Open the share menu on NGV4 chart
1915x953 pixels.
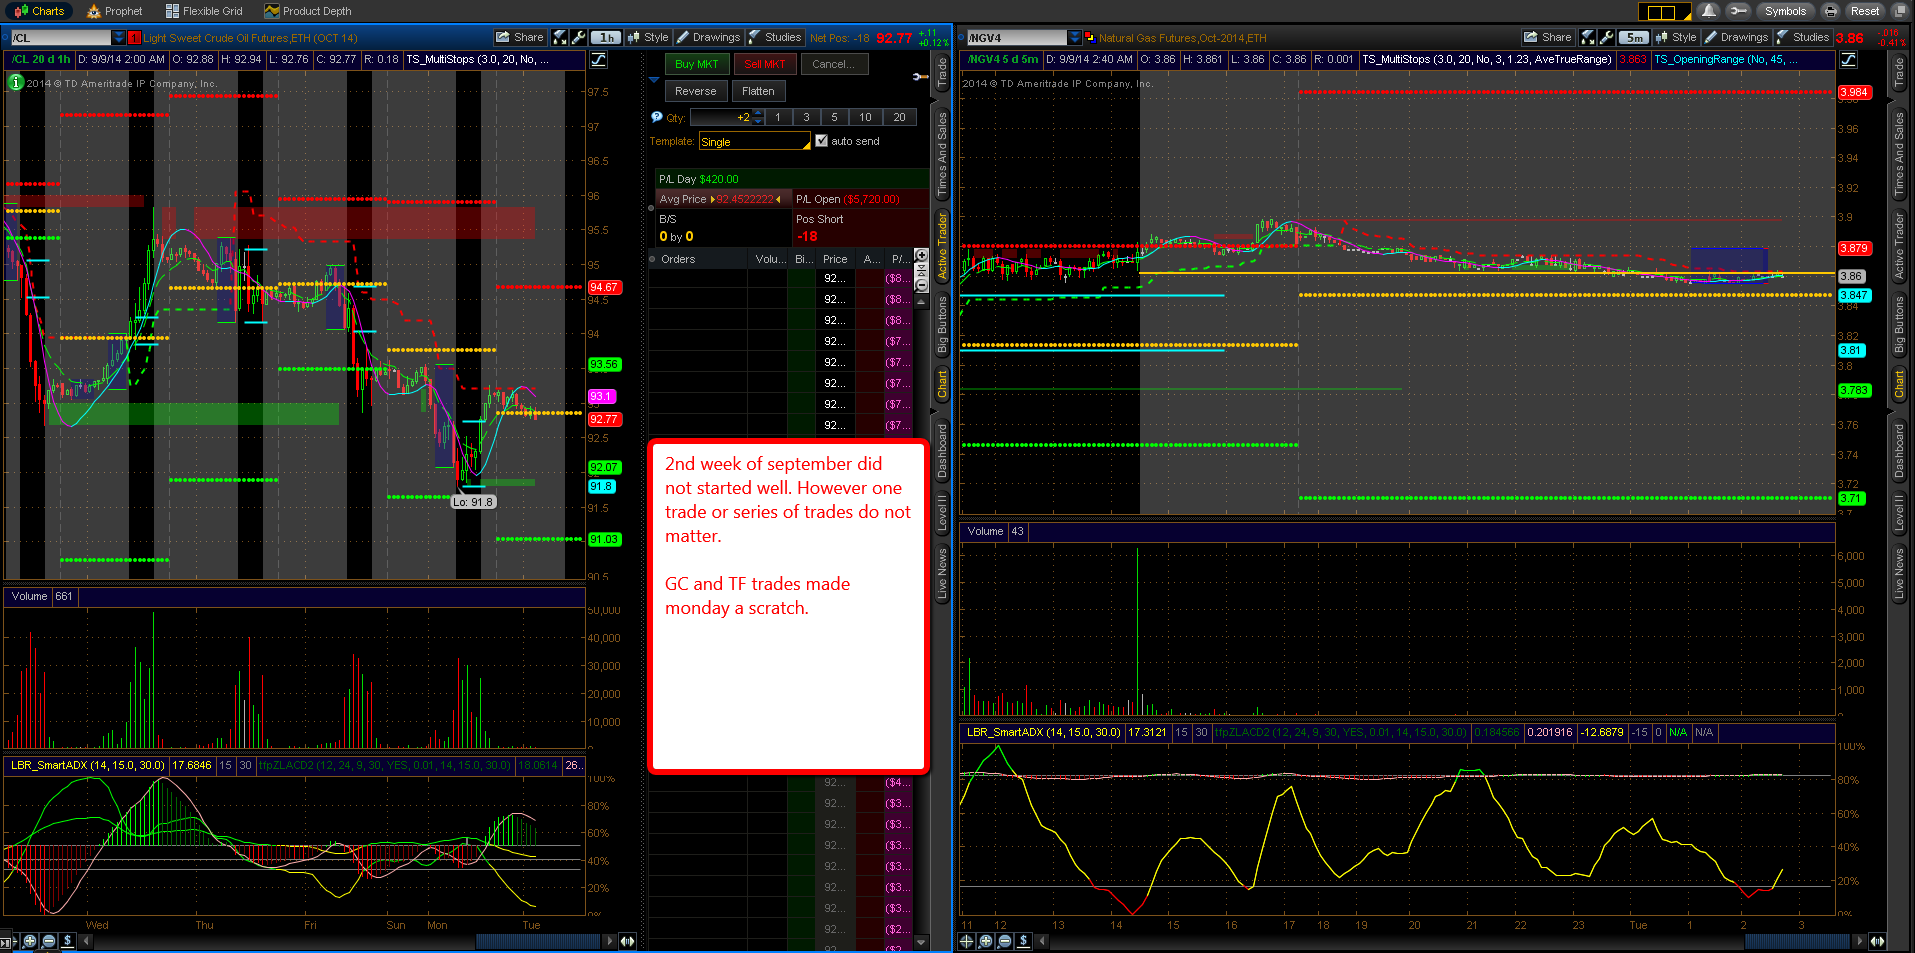point(1548,37)
